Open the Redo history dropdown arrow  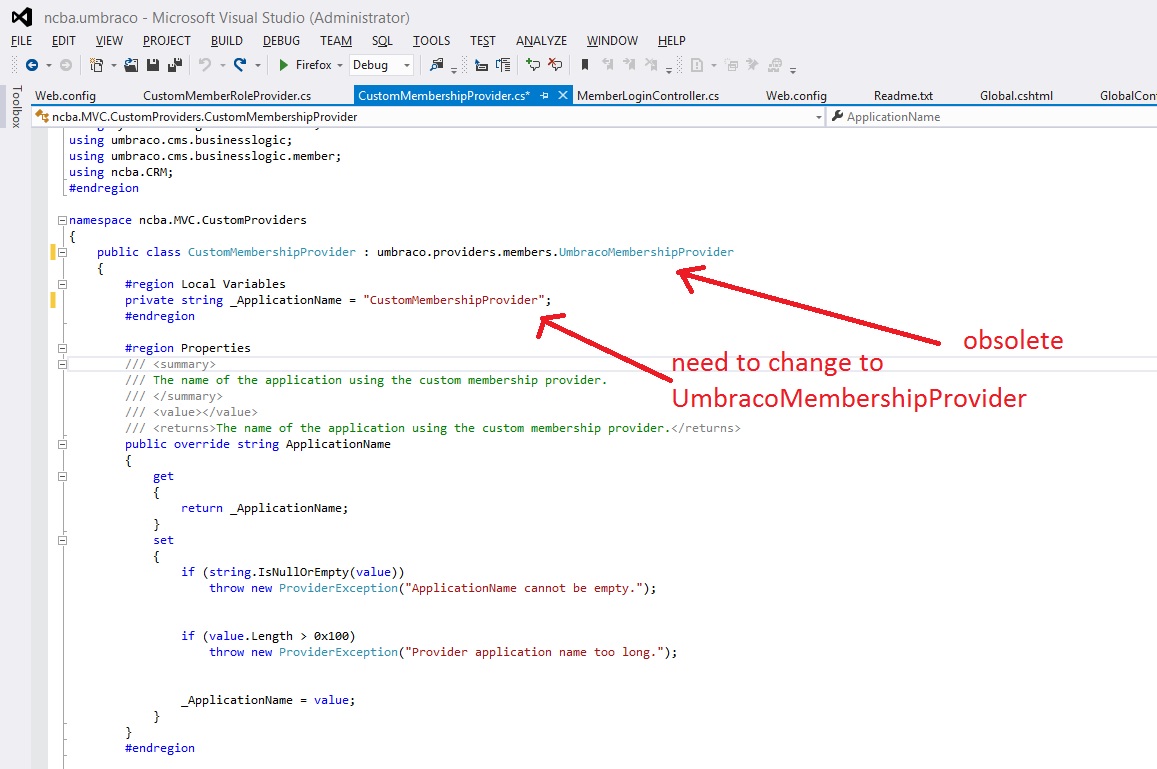click(x=258, y=66)
